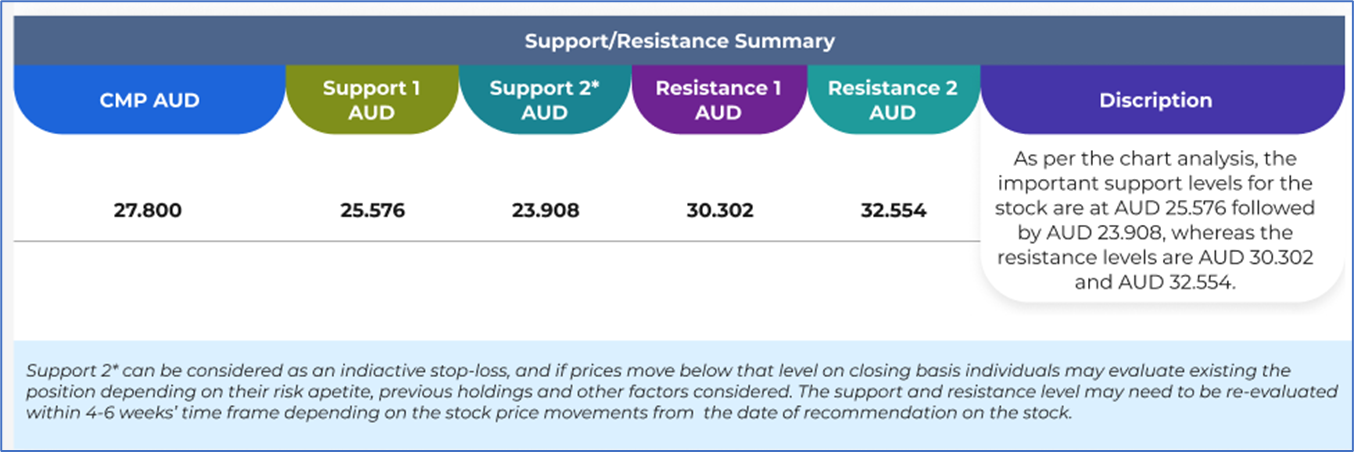Select the Resistance 2 AUD header
The image size is (1354, 452).
point(892,100)
